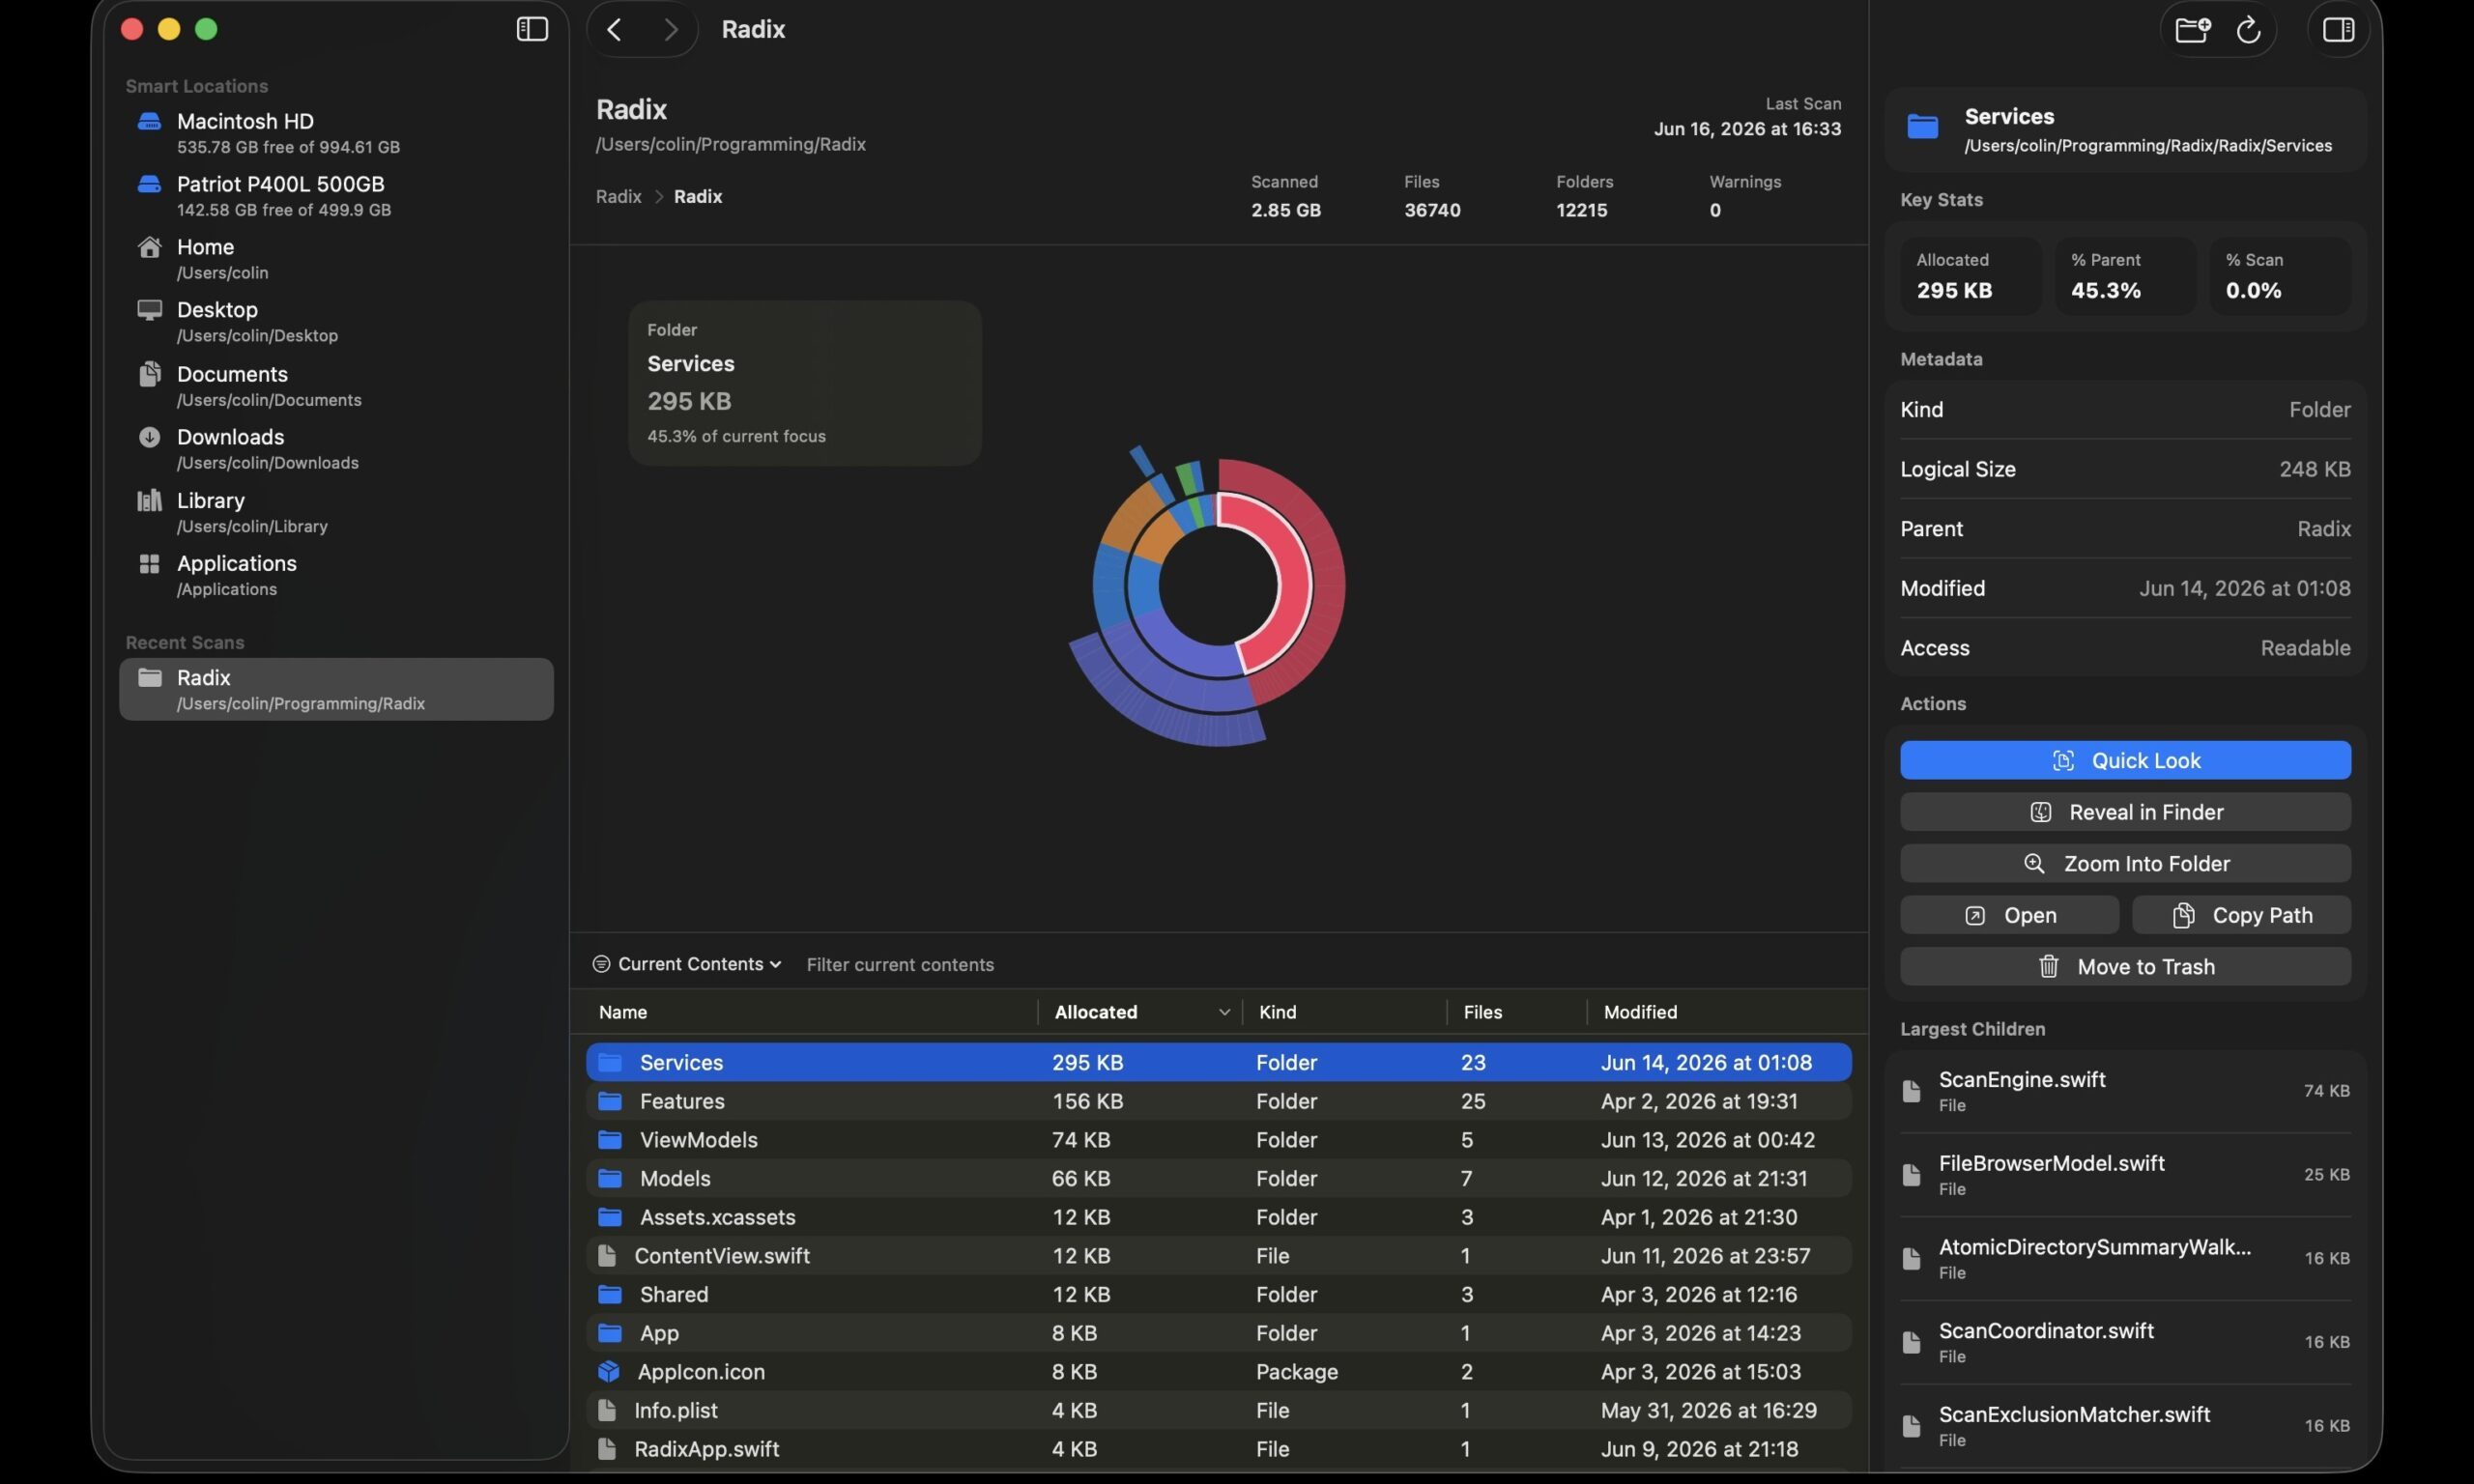Click the % Scan 0.0% stat card
The height and width of the screenshot is (1484, 2474).
(2280, 276)
